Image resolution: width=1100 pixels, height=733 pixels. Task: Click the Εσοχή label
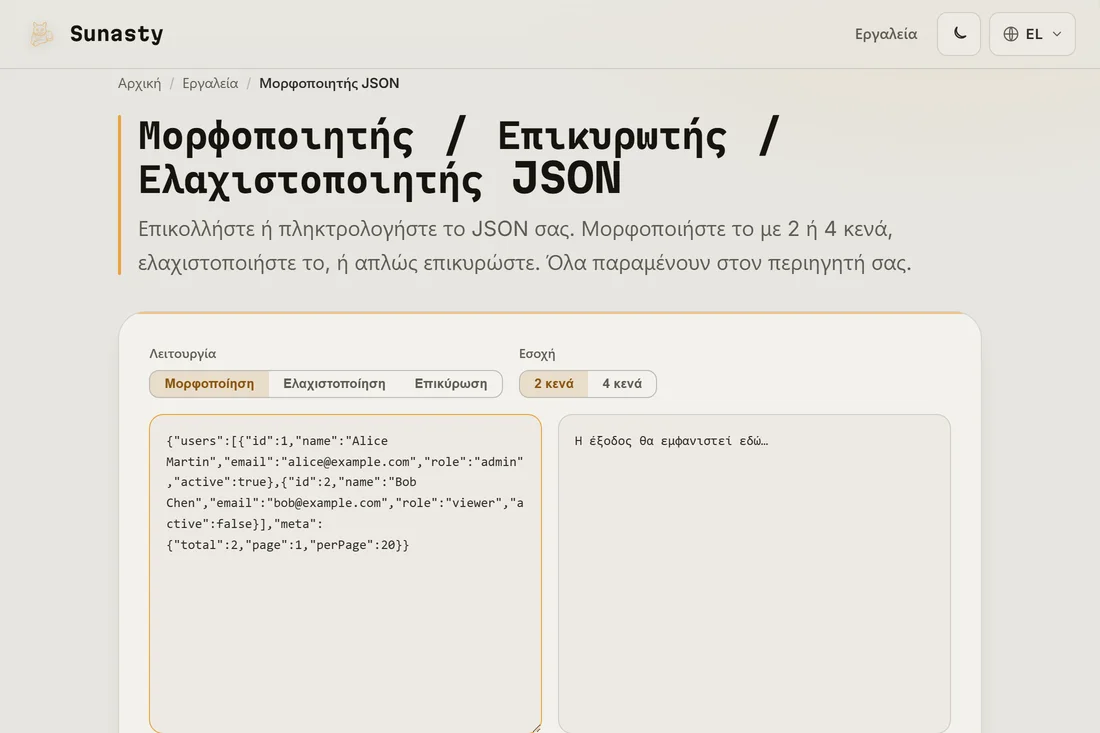[537, 354]
